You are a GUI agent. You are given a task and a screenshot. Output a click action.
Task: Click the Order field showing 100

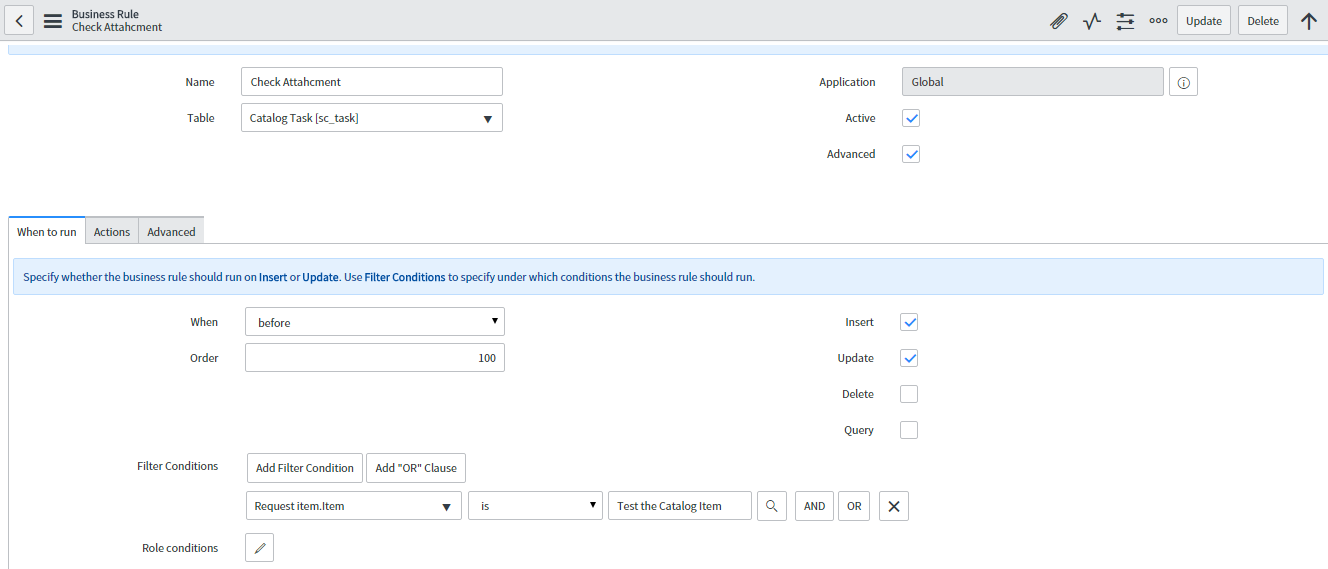375,358
